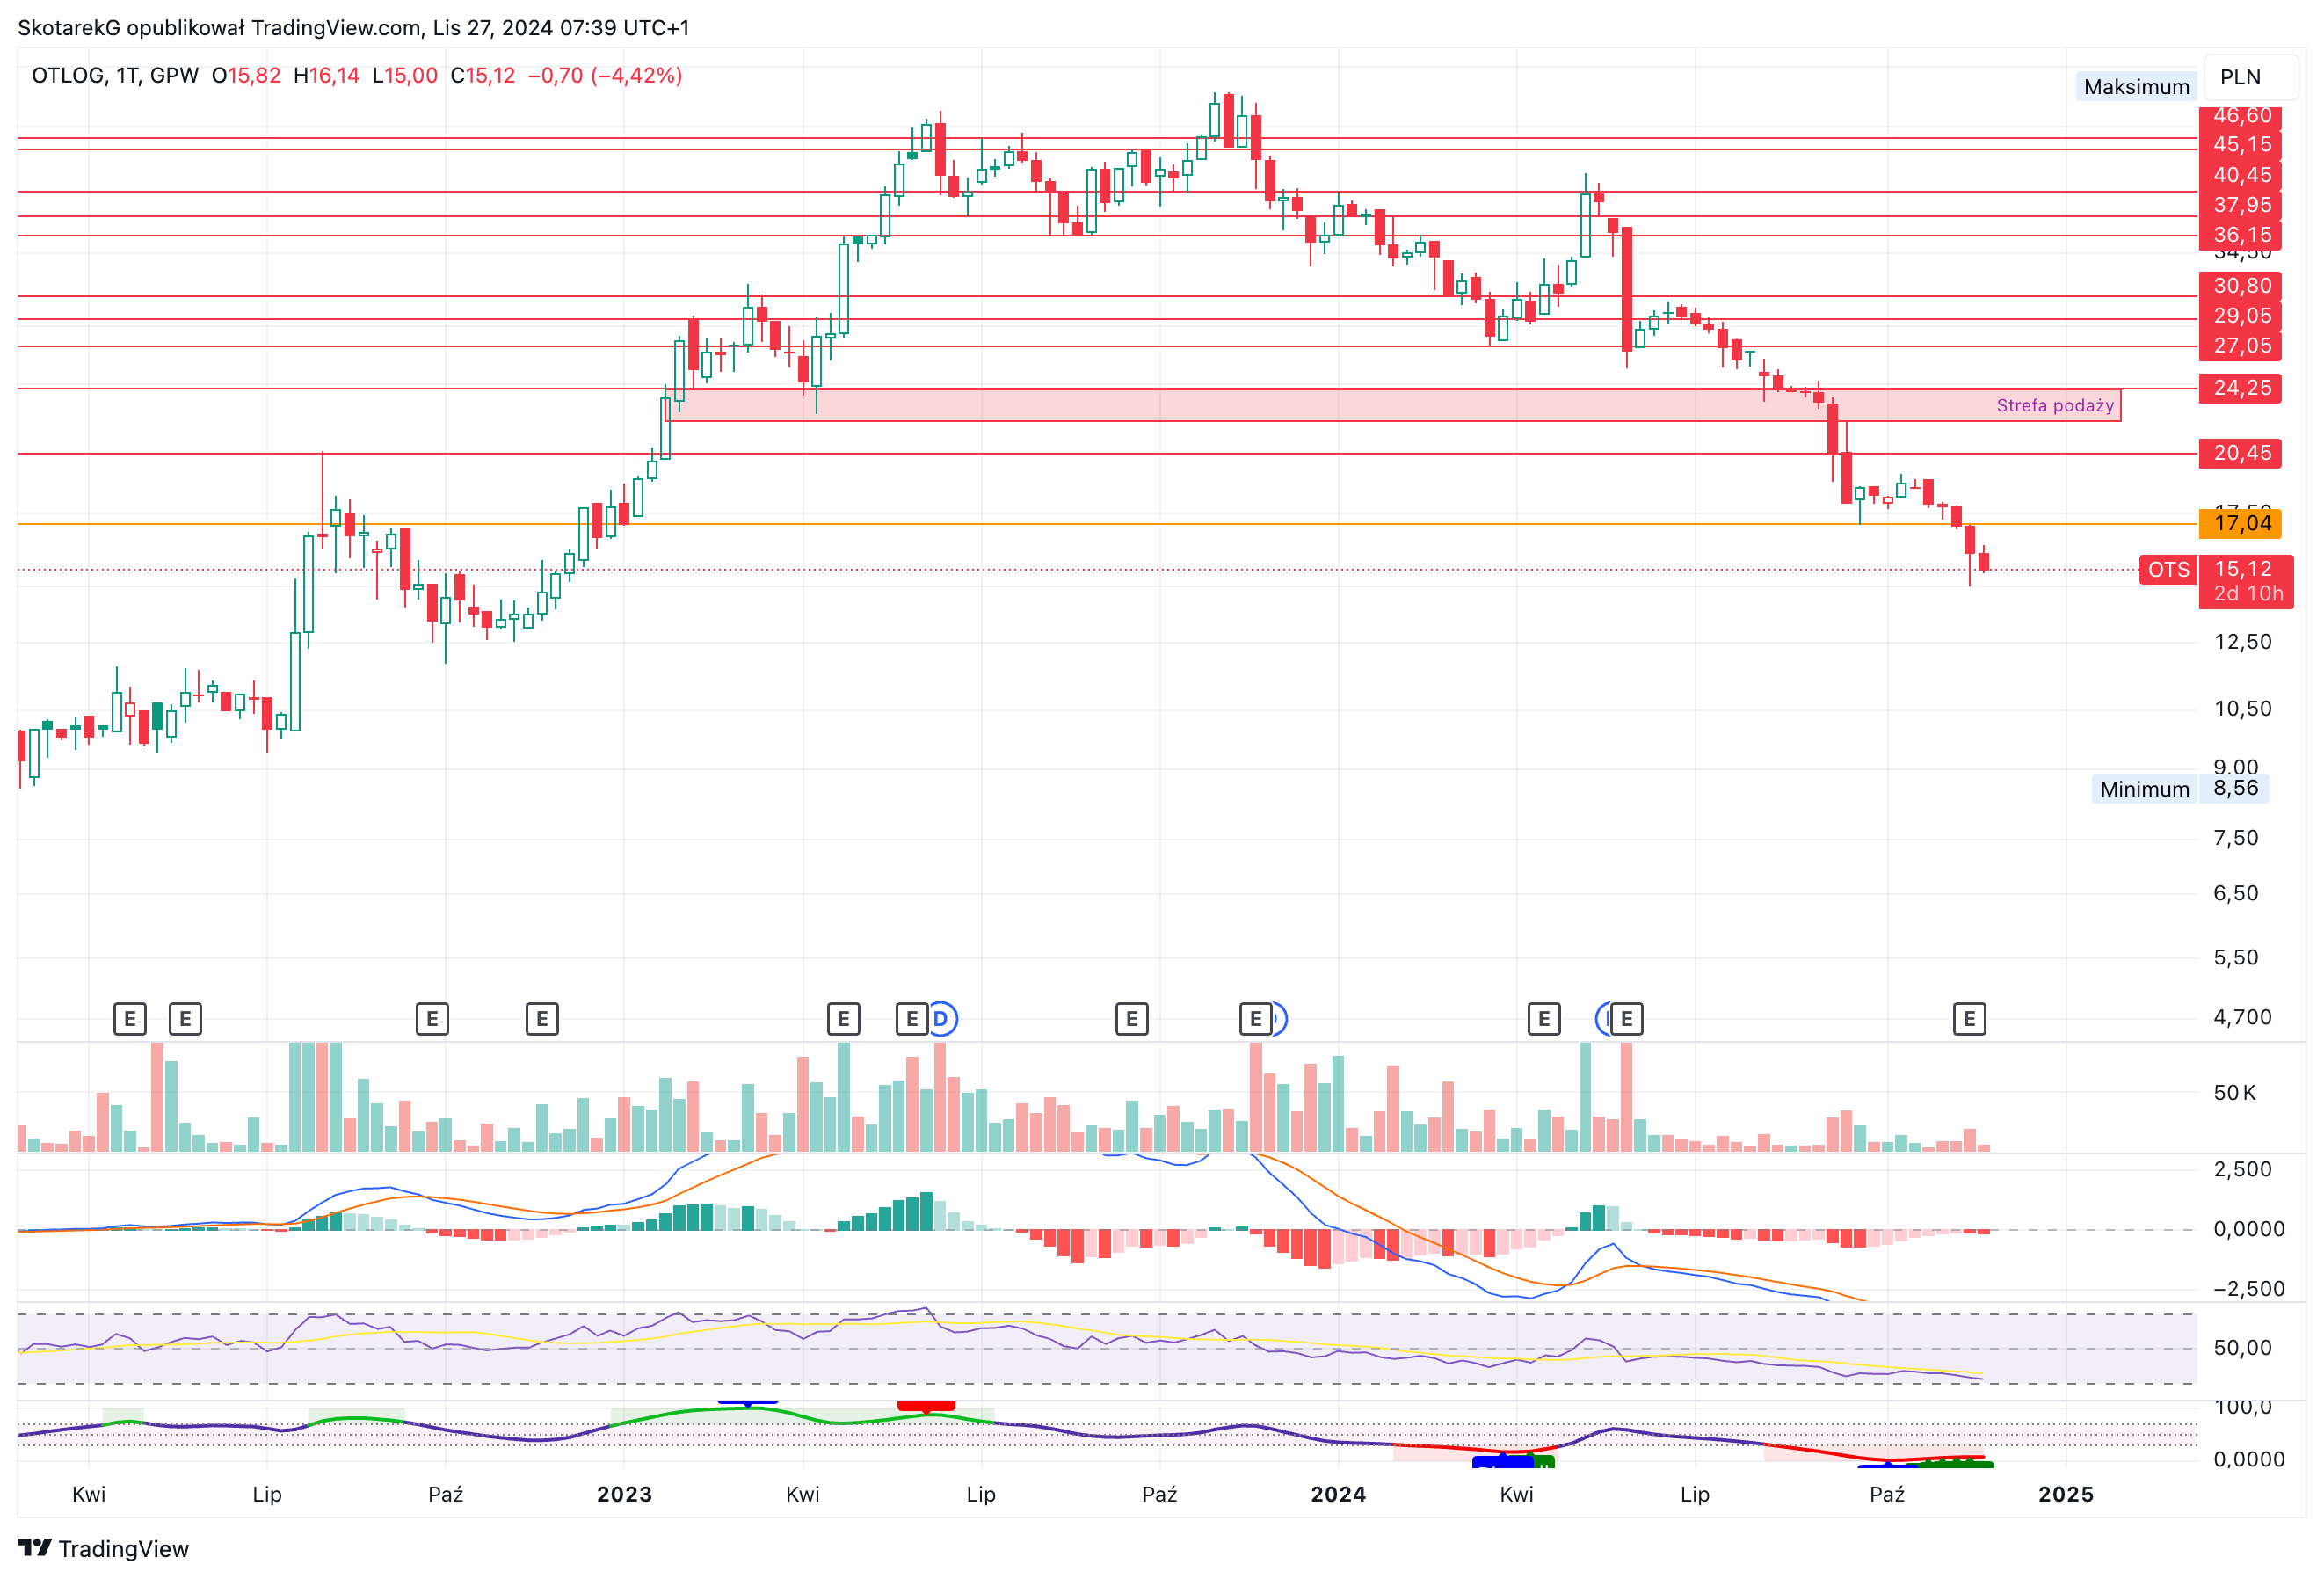Click the earnings E marker nearest November 2024
Screen dimensions: 2324x1579
pos(1969,1019)
